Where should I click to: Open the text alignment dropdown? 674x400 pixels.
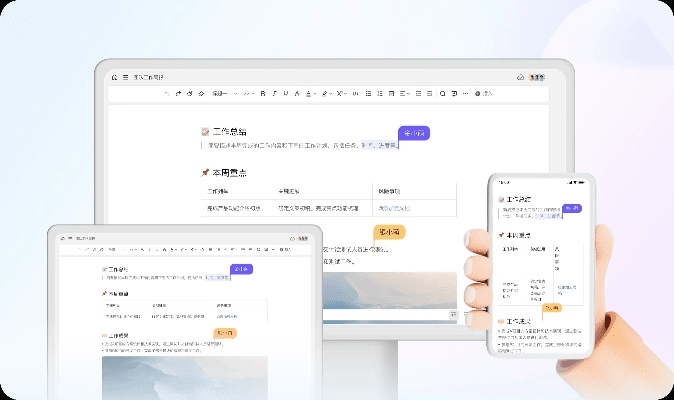pyautogui.click(x=404, y=93)
